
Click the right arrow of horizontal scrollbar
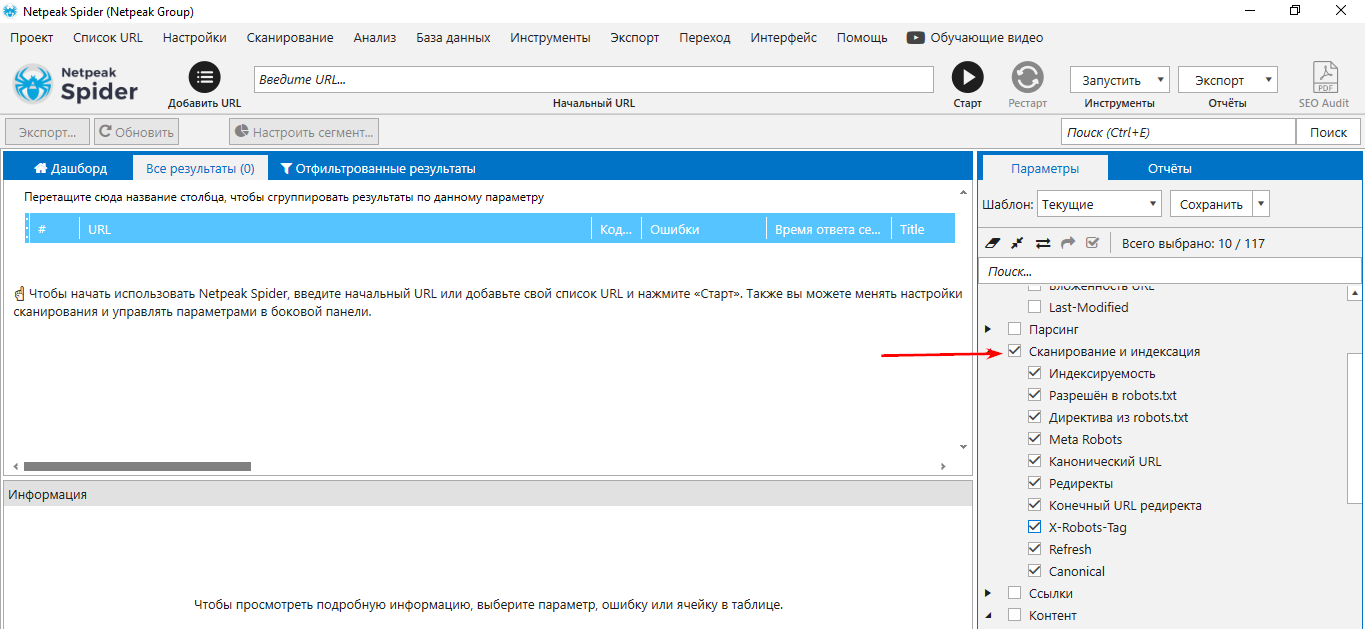(x=943, y=466)
